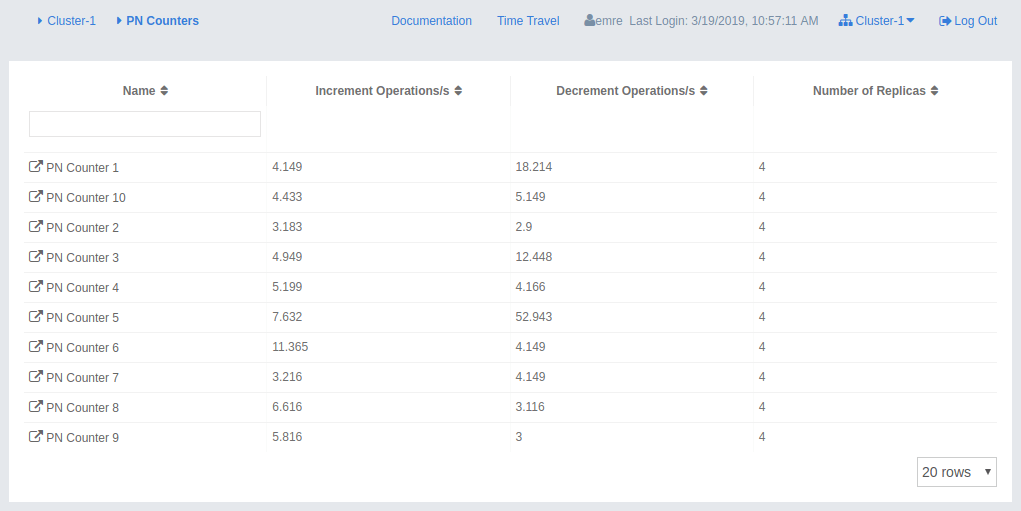Select the PN Counters breadcrumb
The width and height of the screenshot is (1021, 511).
162,21
